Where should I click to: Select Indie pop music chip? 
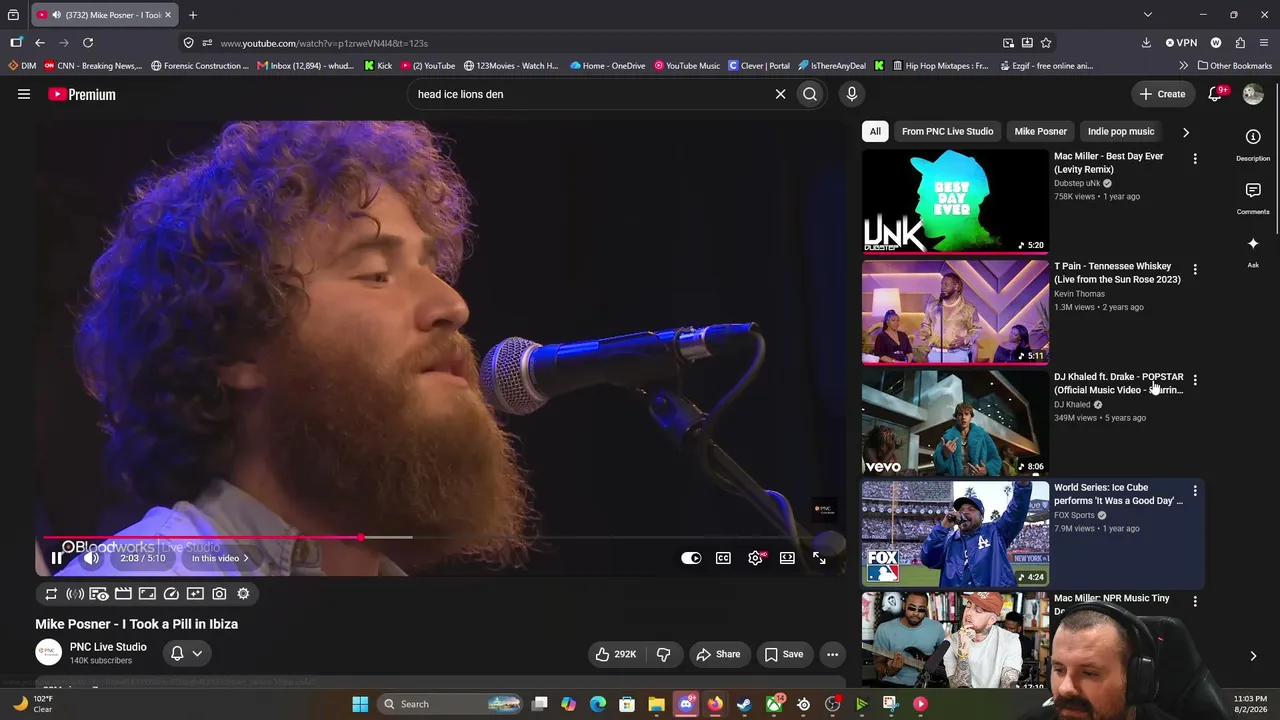(x=1121, y=131)
